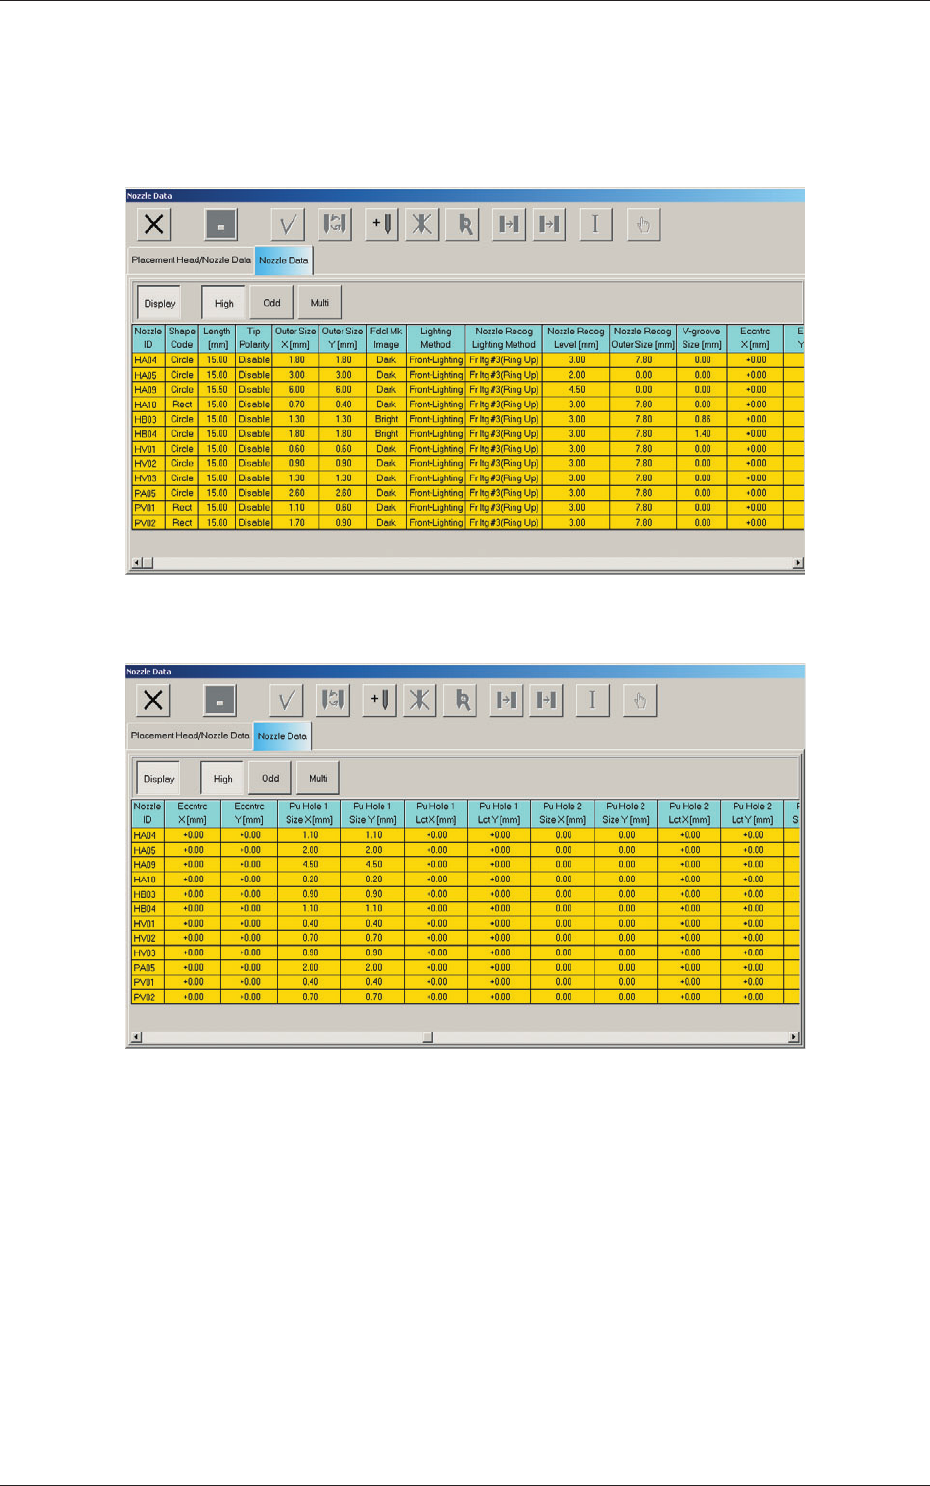The height and width of the screenshot is (1486, 930).
Task: Click the Pu Hole 2 Lct X column header
Action: (689, 813)
